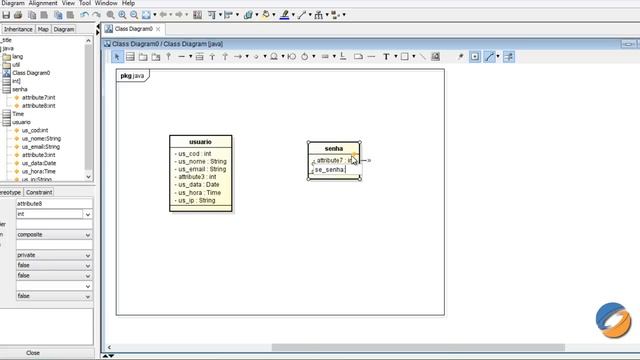Open the first false dropdown below private
The height and width of the screenshot is (360, 640).
54,265
